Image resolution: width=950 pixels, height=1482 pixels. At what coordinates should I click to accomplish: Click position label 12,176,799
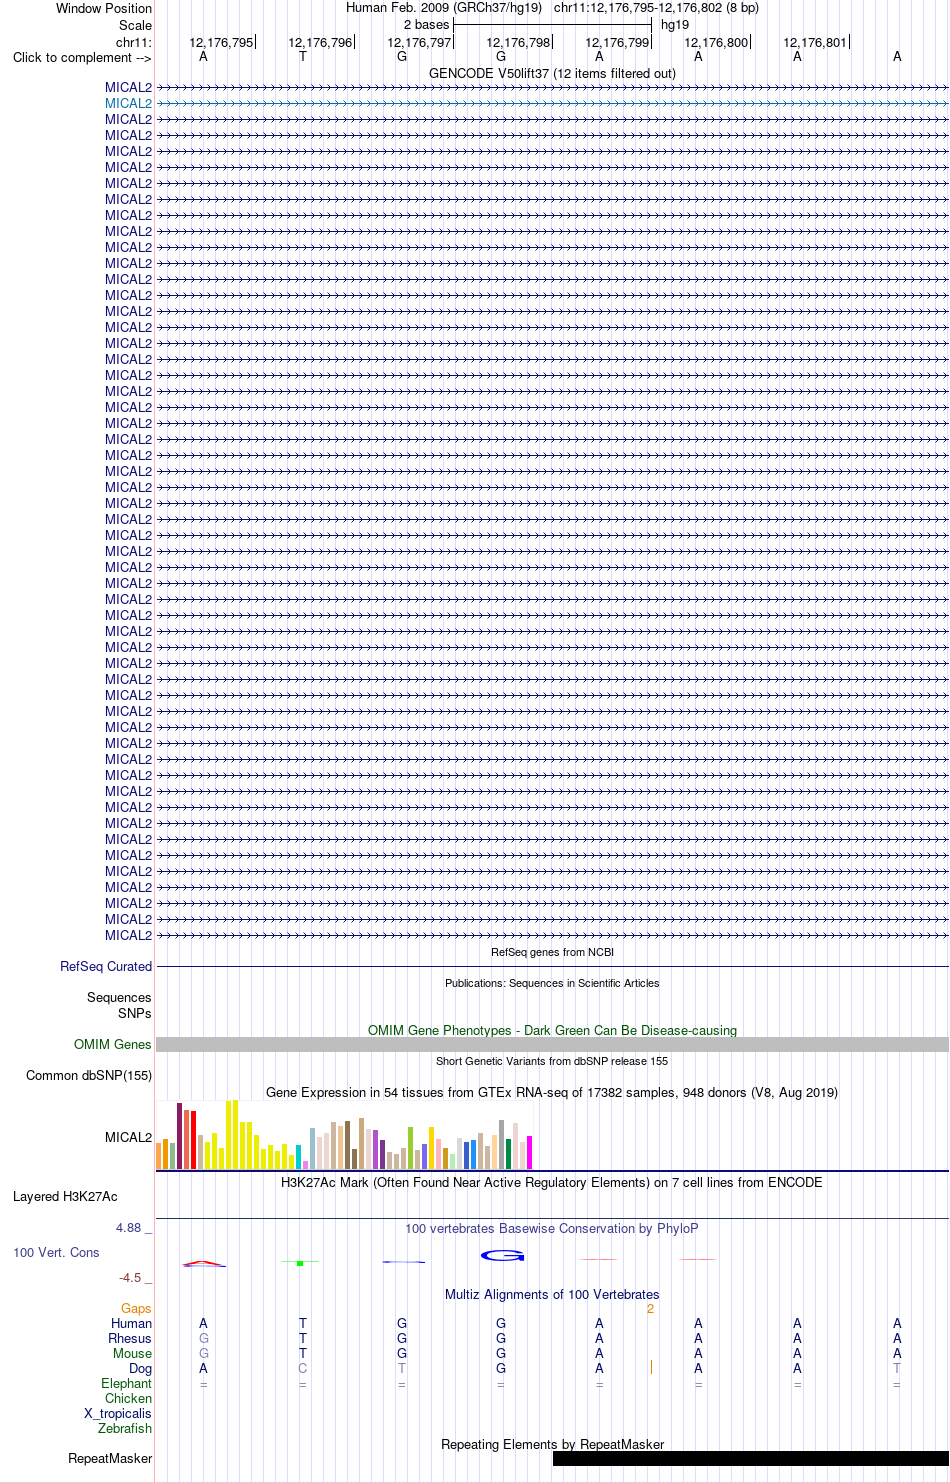click(x=617, y=42)
